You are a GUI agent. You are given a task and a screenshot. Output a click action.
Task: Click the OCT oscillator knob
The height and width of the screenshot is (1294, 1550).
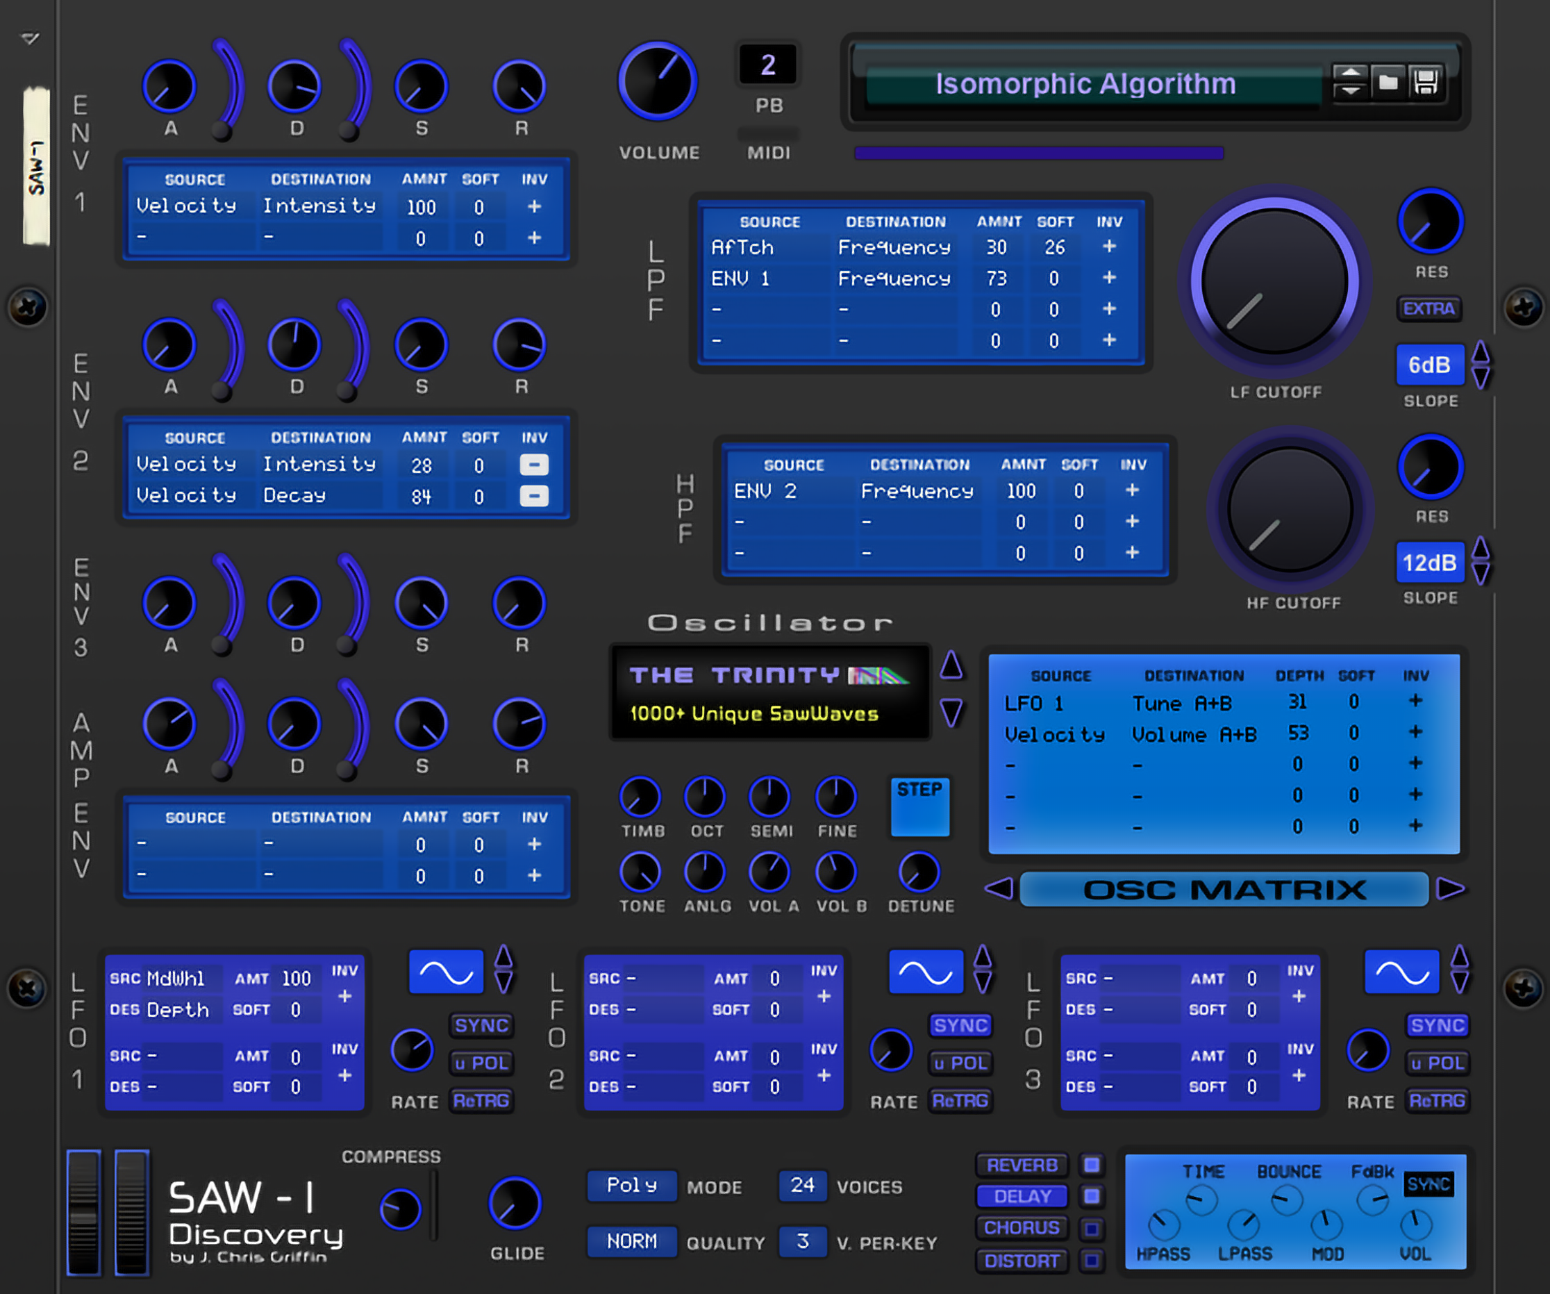704,797
